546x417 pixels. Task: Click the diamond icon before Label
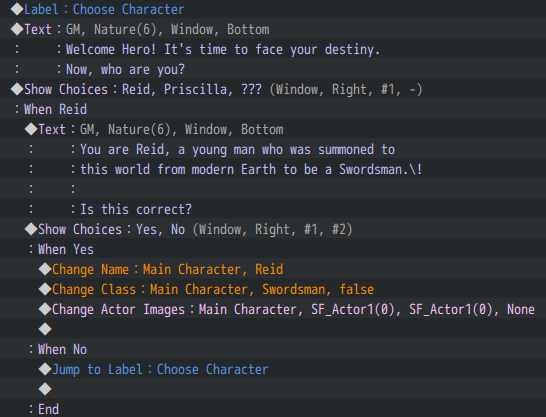pos(17,9)
